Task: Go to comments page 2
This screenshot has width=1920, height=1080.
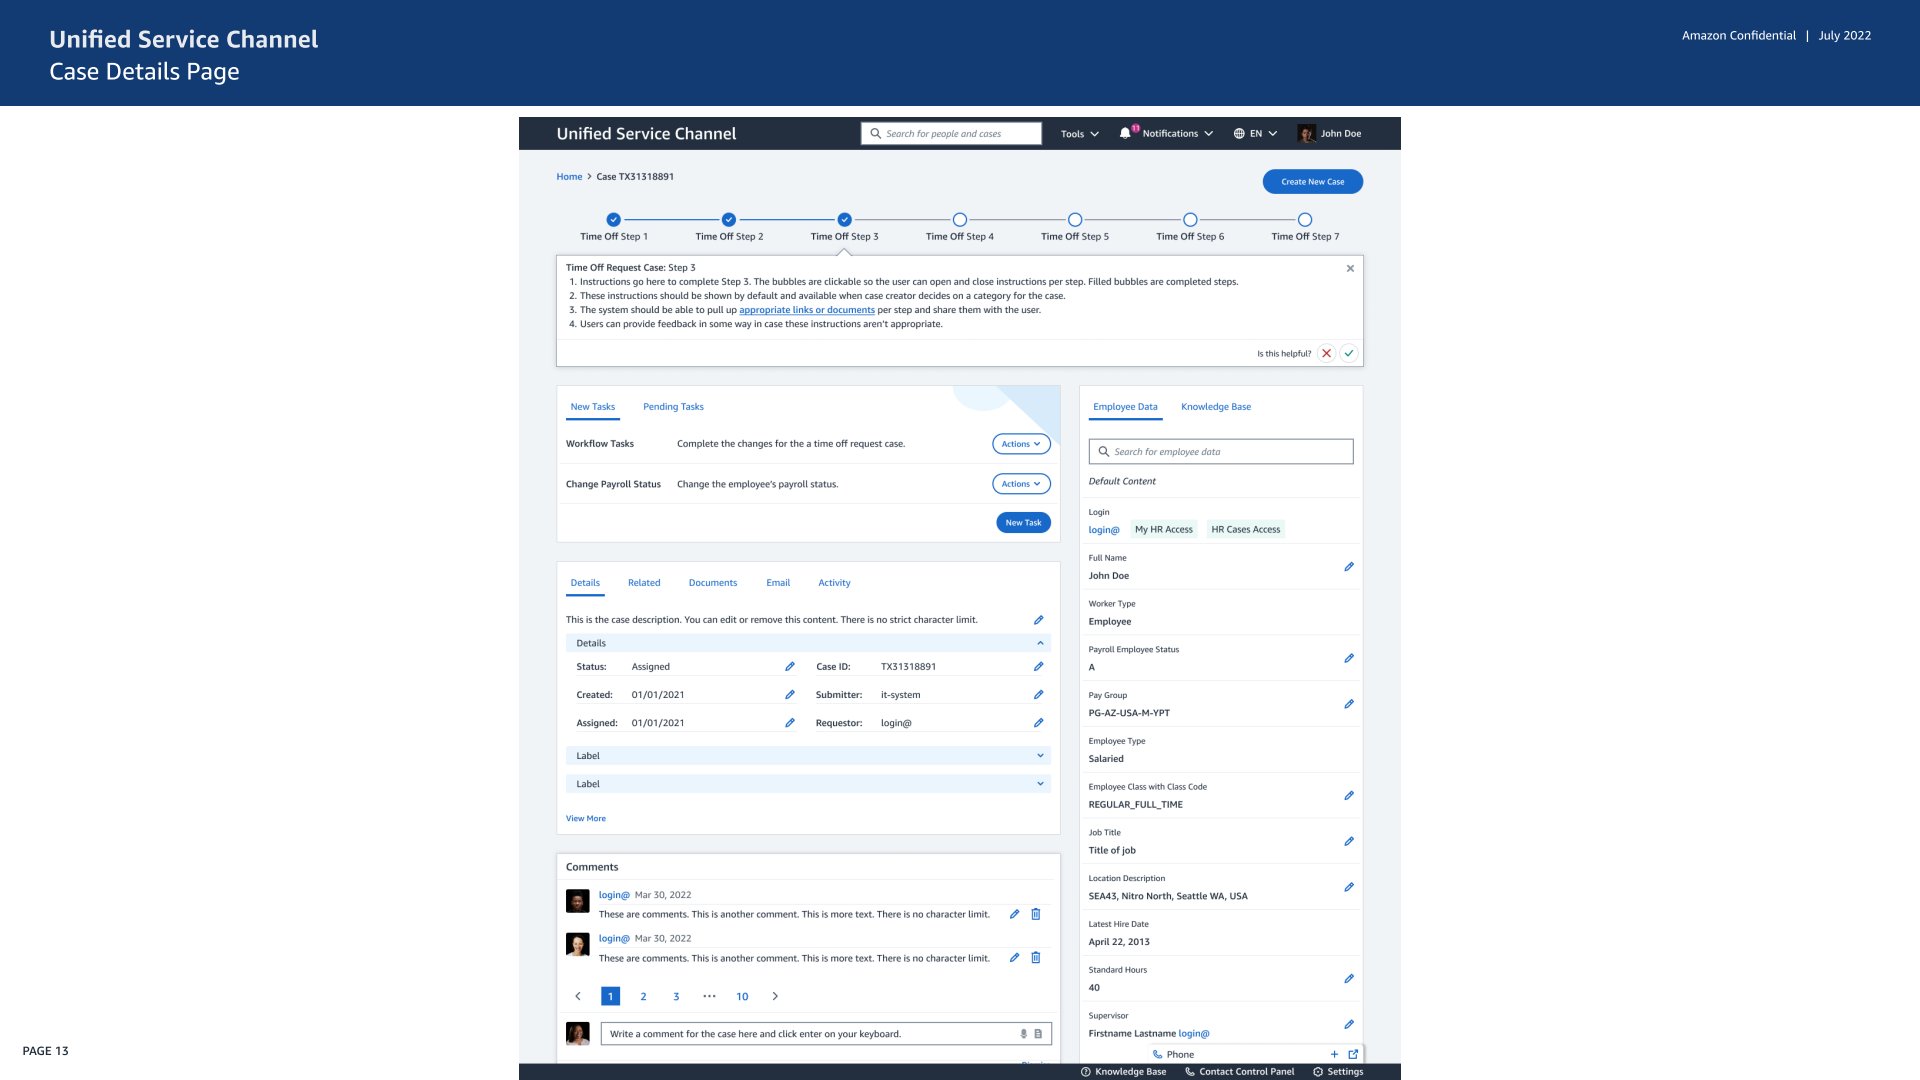Action: (x=643, y=996)
